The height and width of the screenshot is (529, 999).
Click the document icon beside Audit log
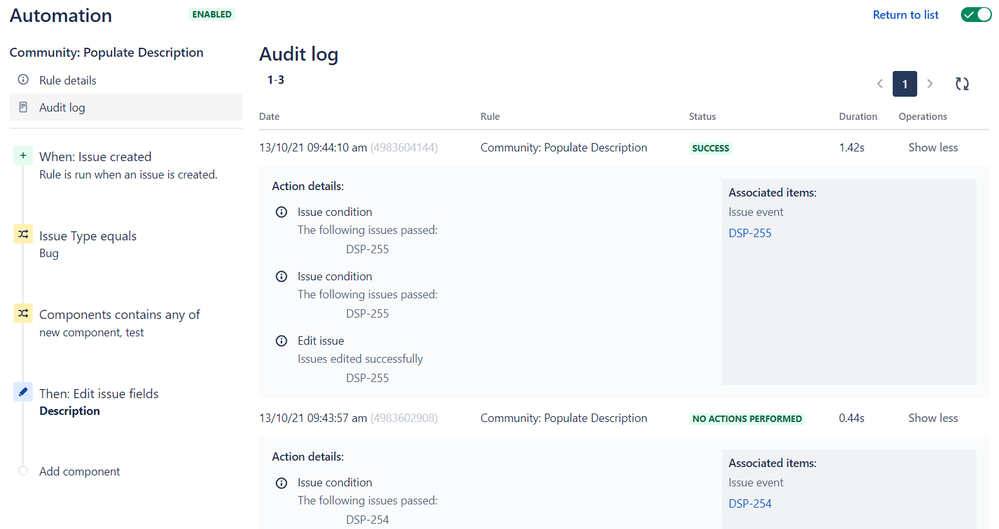[24, 107]
